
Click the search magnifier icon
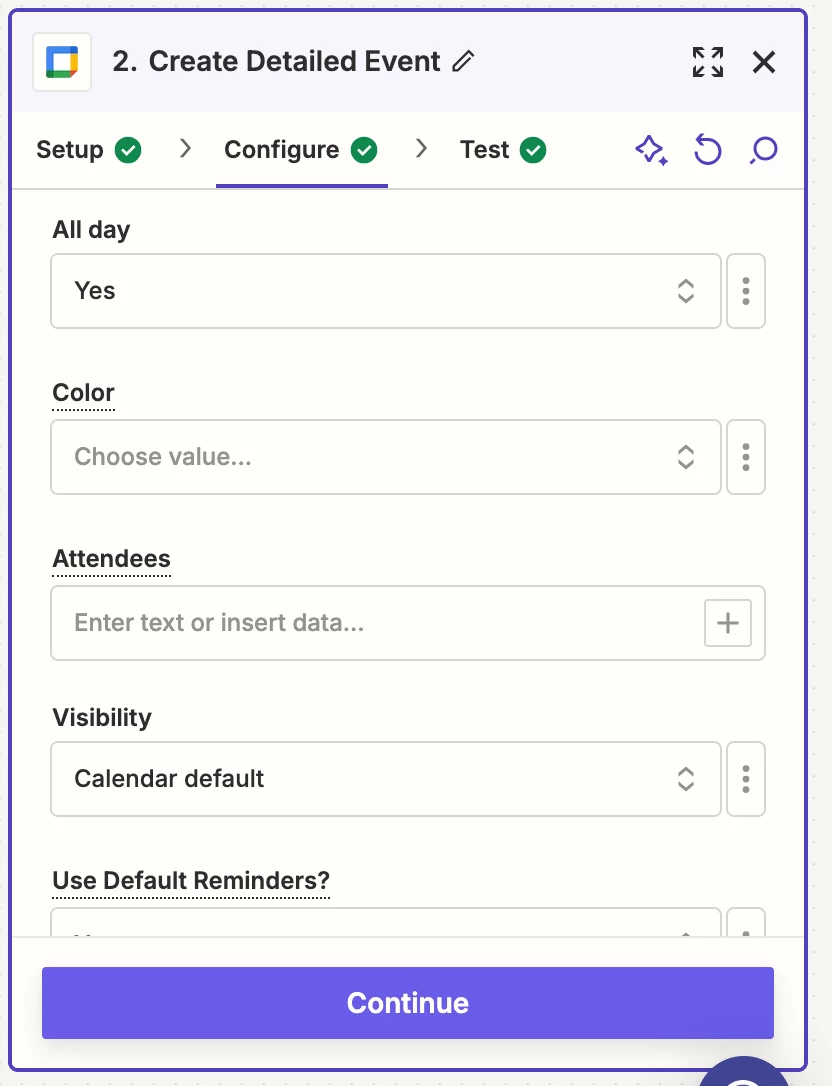coord(763,151)
